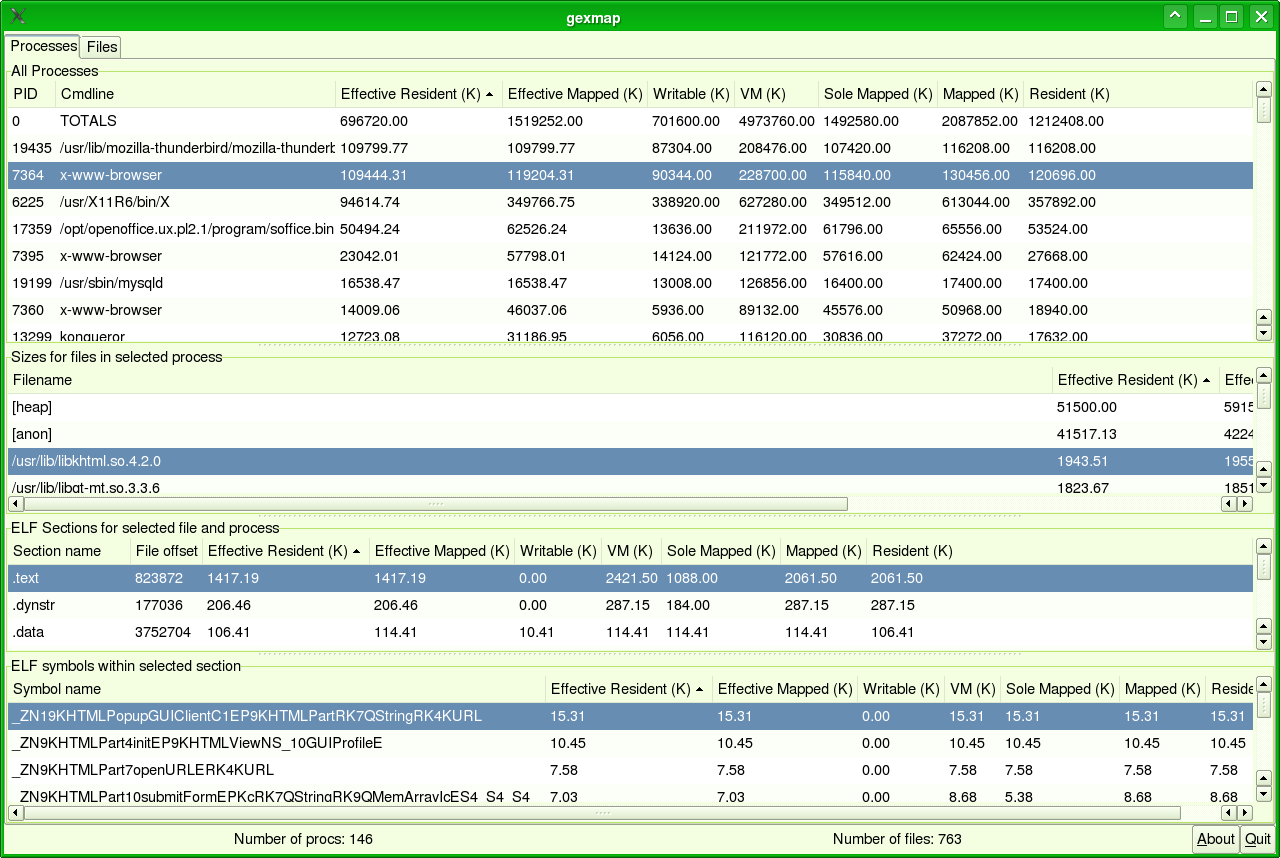Select the Processes tab
The width and height of the screenshot is (1280, 858).
[43, 46]
